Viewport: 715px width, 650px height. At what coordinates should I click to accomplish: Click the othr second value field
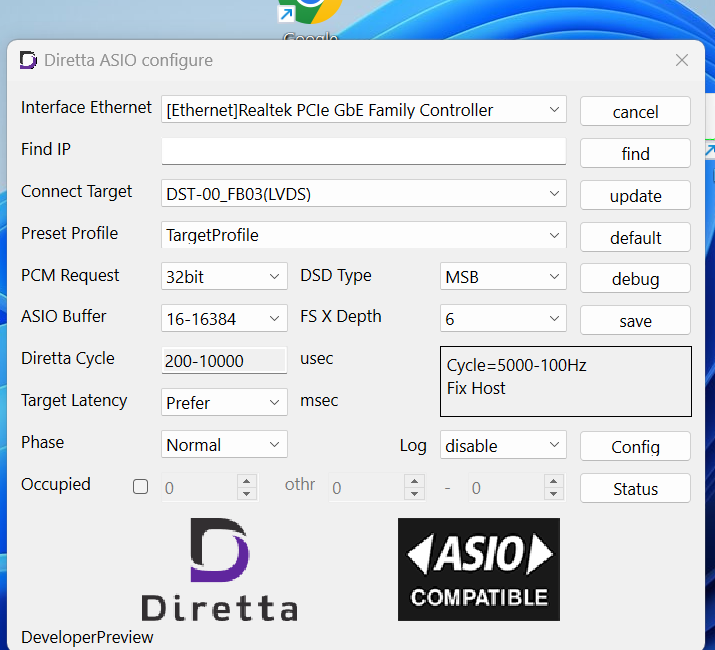[x=506, y=488]
